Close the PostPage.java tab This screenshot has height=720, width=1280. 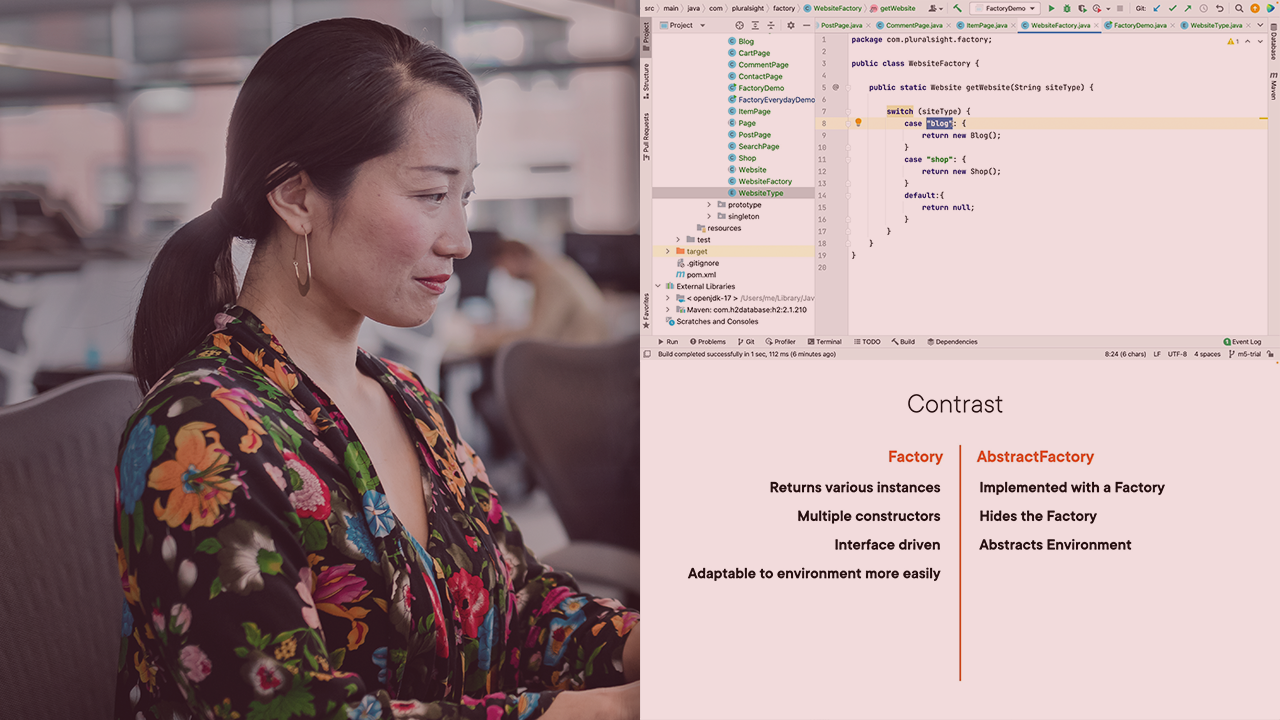point(867,25)
